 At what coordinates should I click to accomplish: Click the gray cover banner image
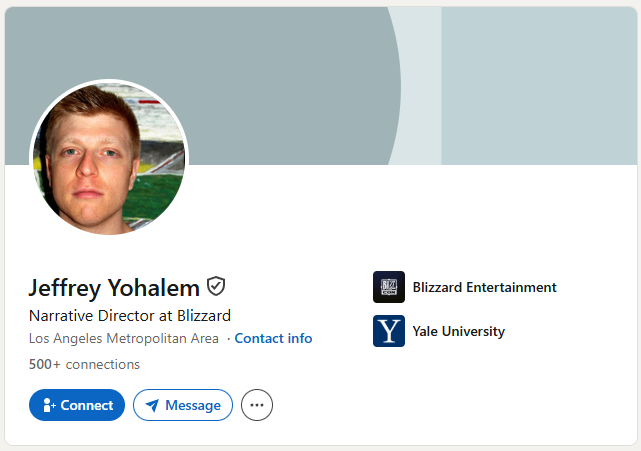pos(280,60)
